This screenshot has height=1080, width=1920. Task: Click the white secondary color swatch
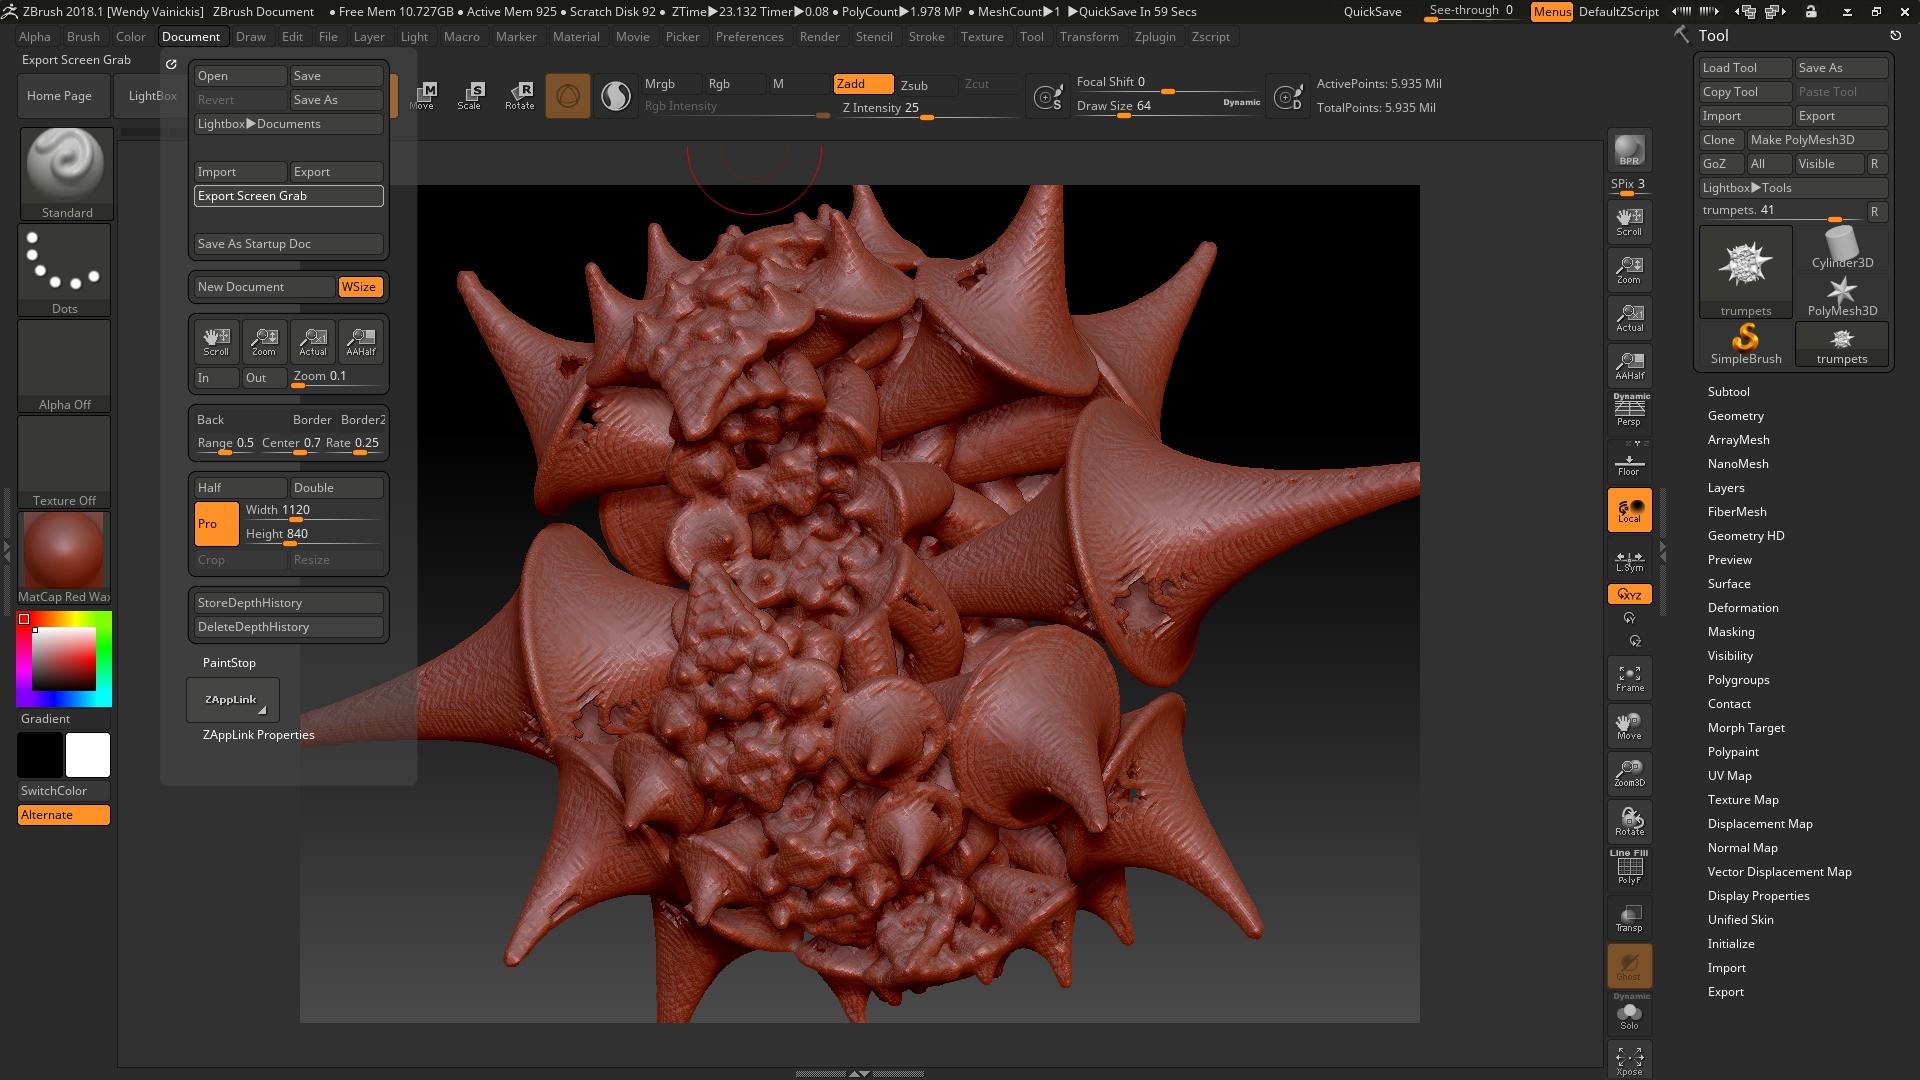[88, 755]
